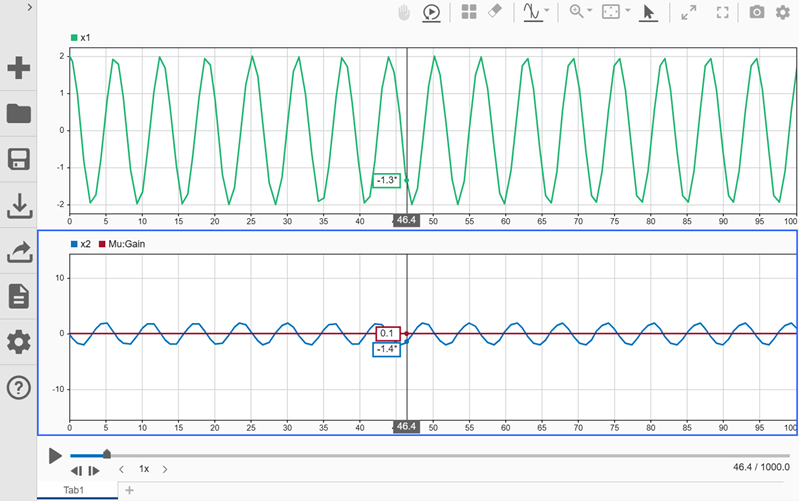Click bottom plot 46.4 cursor time marker

[x=406, y=427]
